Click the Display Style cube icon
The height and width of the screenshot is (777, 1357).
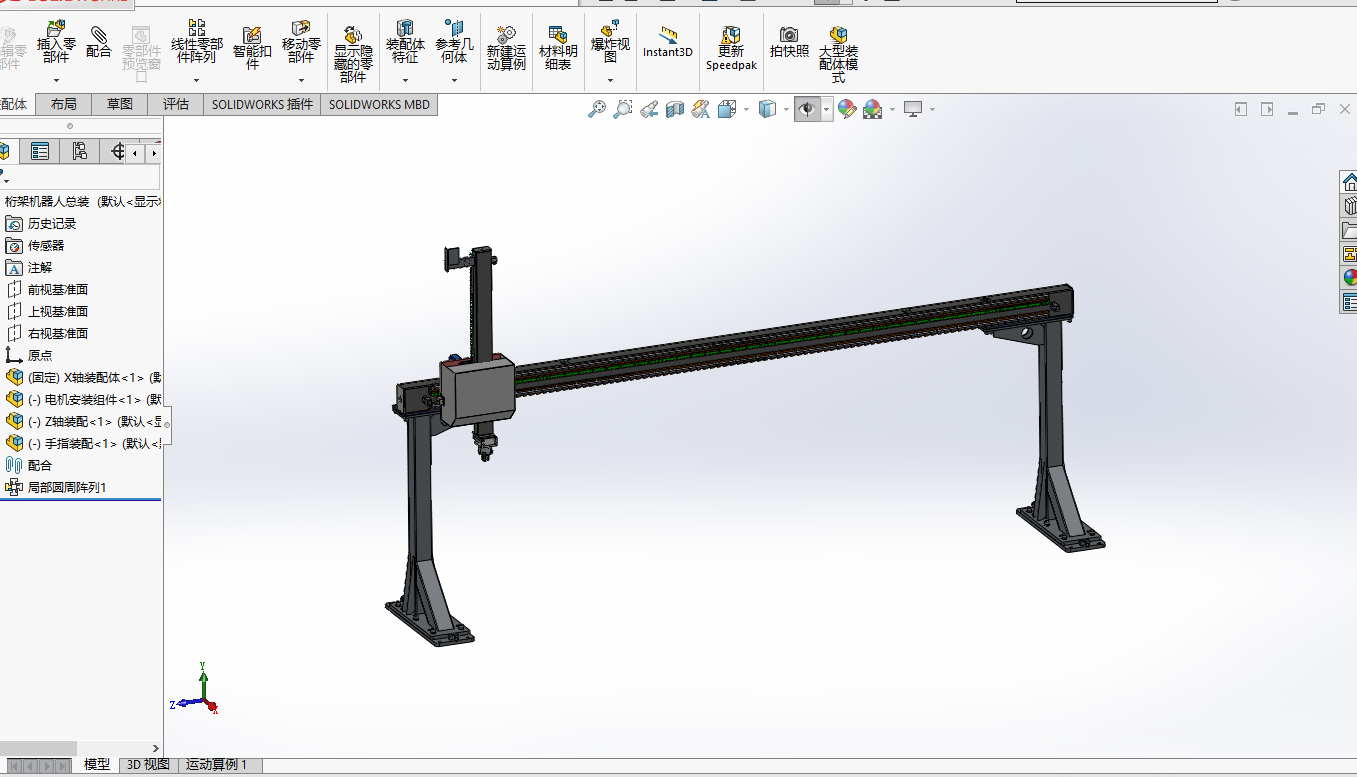click(767, 109)
